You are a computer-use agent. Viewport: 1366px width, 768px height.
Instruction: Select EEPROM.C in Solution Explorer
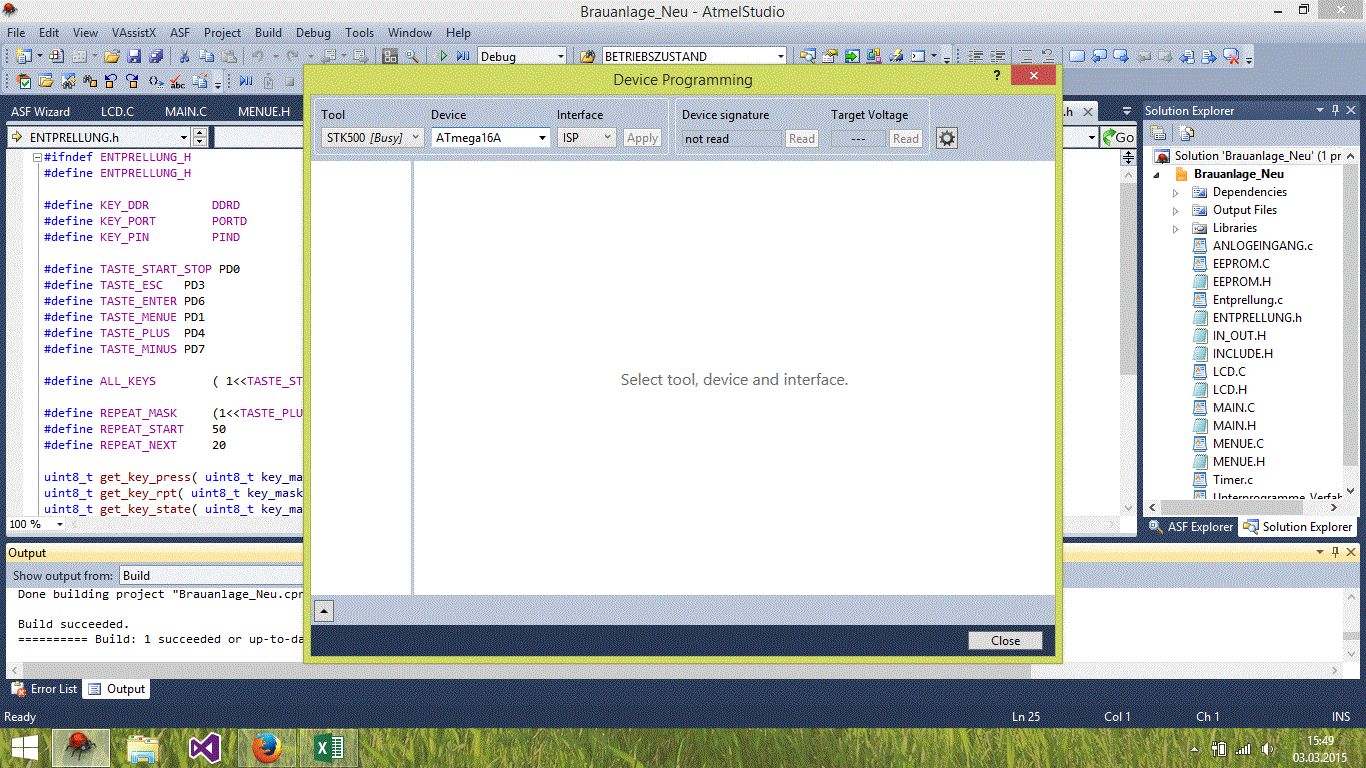[1241, 263]
